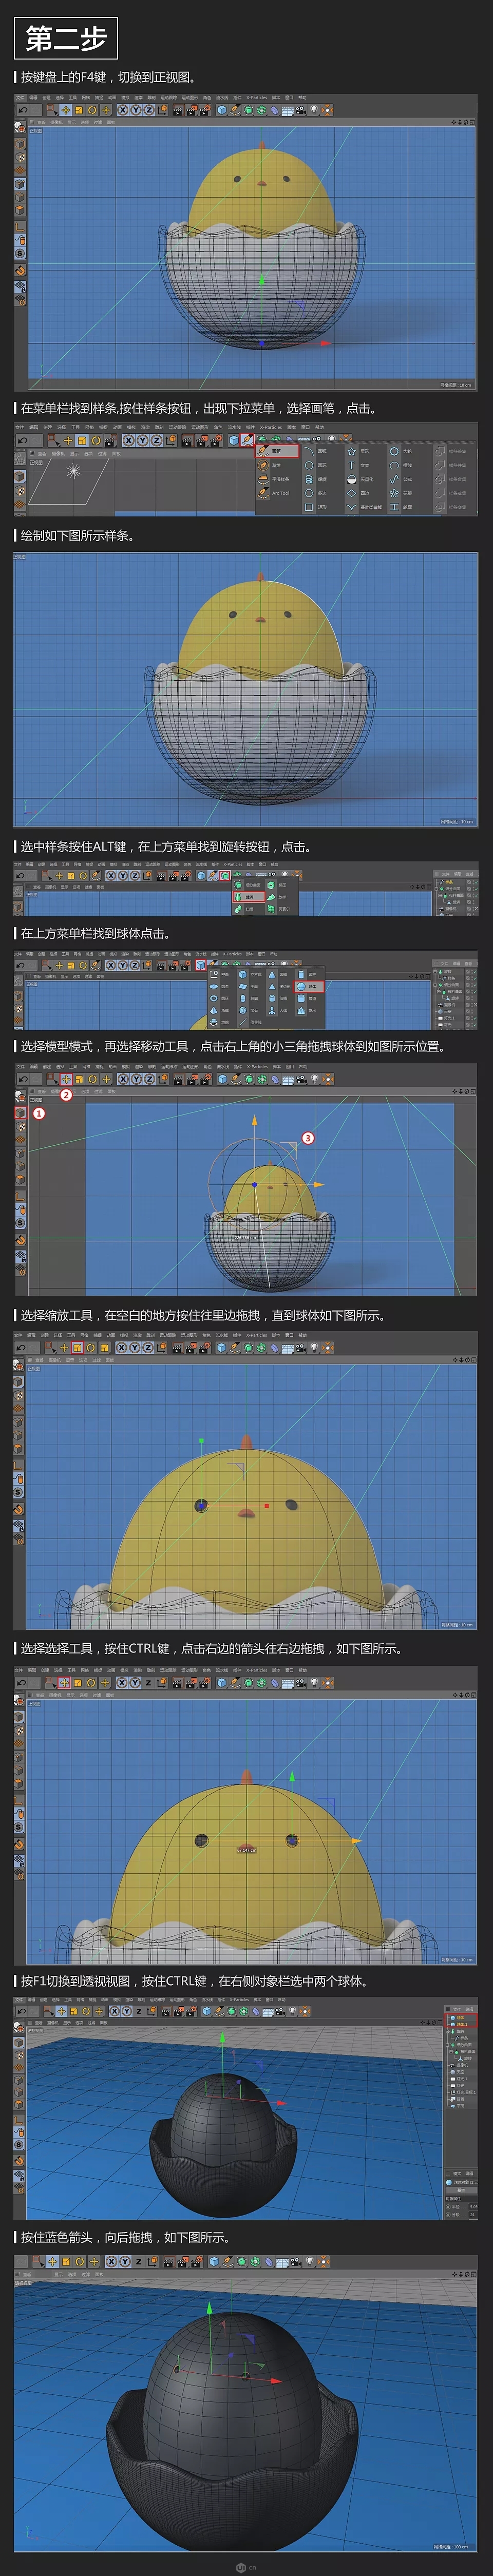Choose highlighted 球体 sphere in the primitives dropdown
This screenshot has height=2576, width=493.
point(308,987)
